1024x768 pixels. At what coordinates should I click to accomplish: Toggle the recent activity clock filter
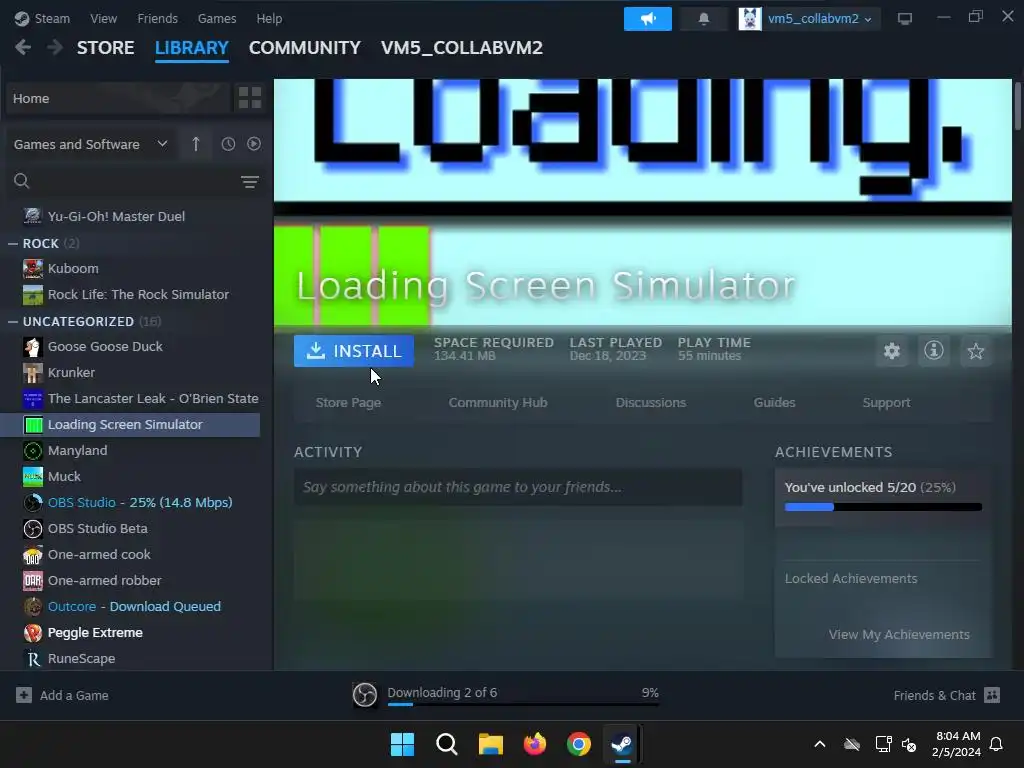coord(228,144)
